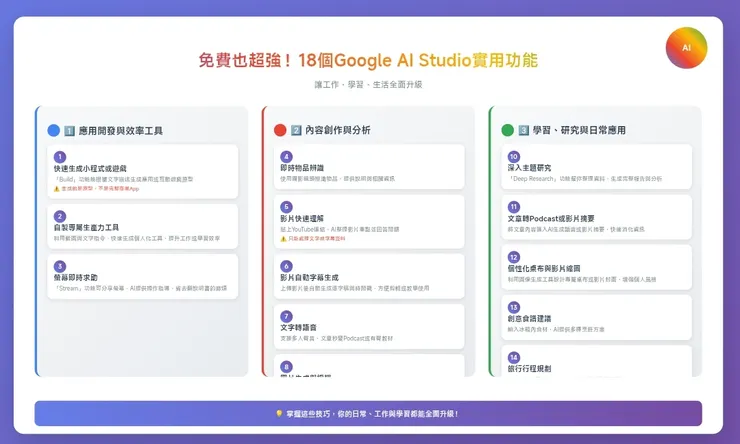Click the keycap 2 icon in the middle column header

(x=296, y=130)
